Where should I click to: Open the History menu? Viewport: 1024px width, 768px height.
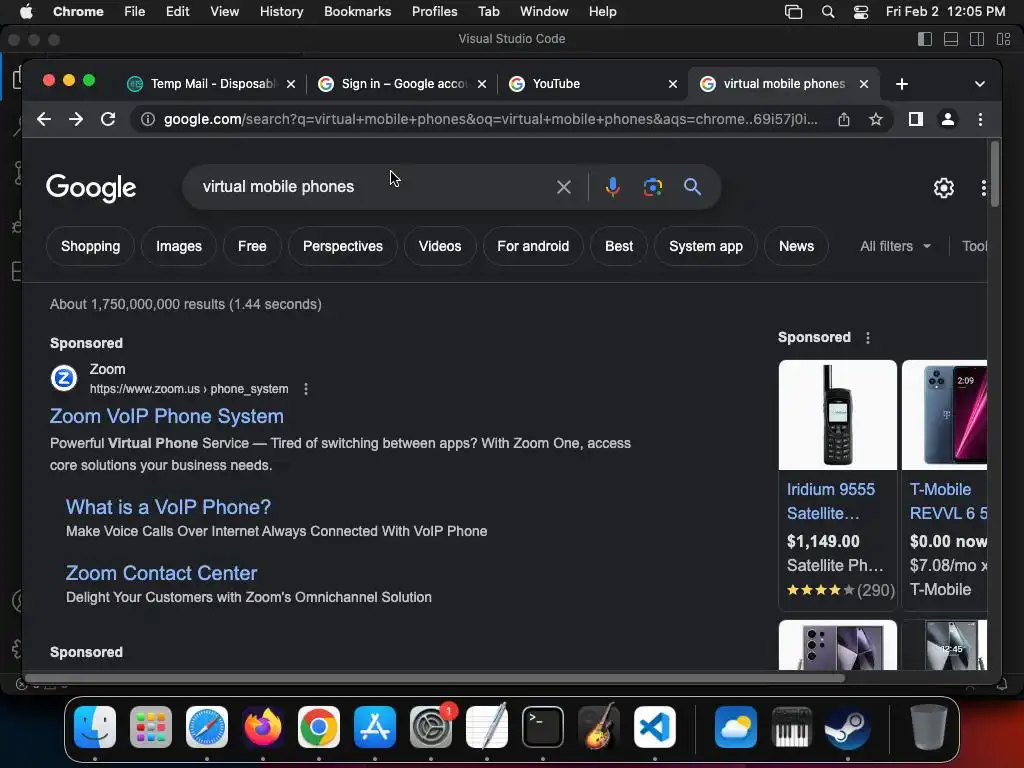[281, 12]
